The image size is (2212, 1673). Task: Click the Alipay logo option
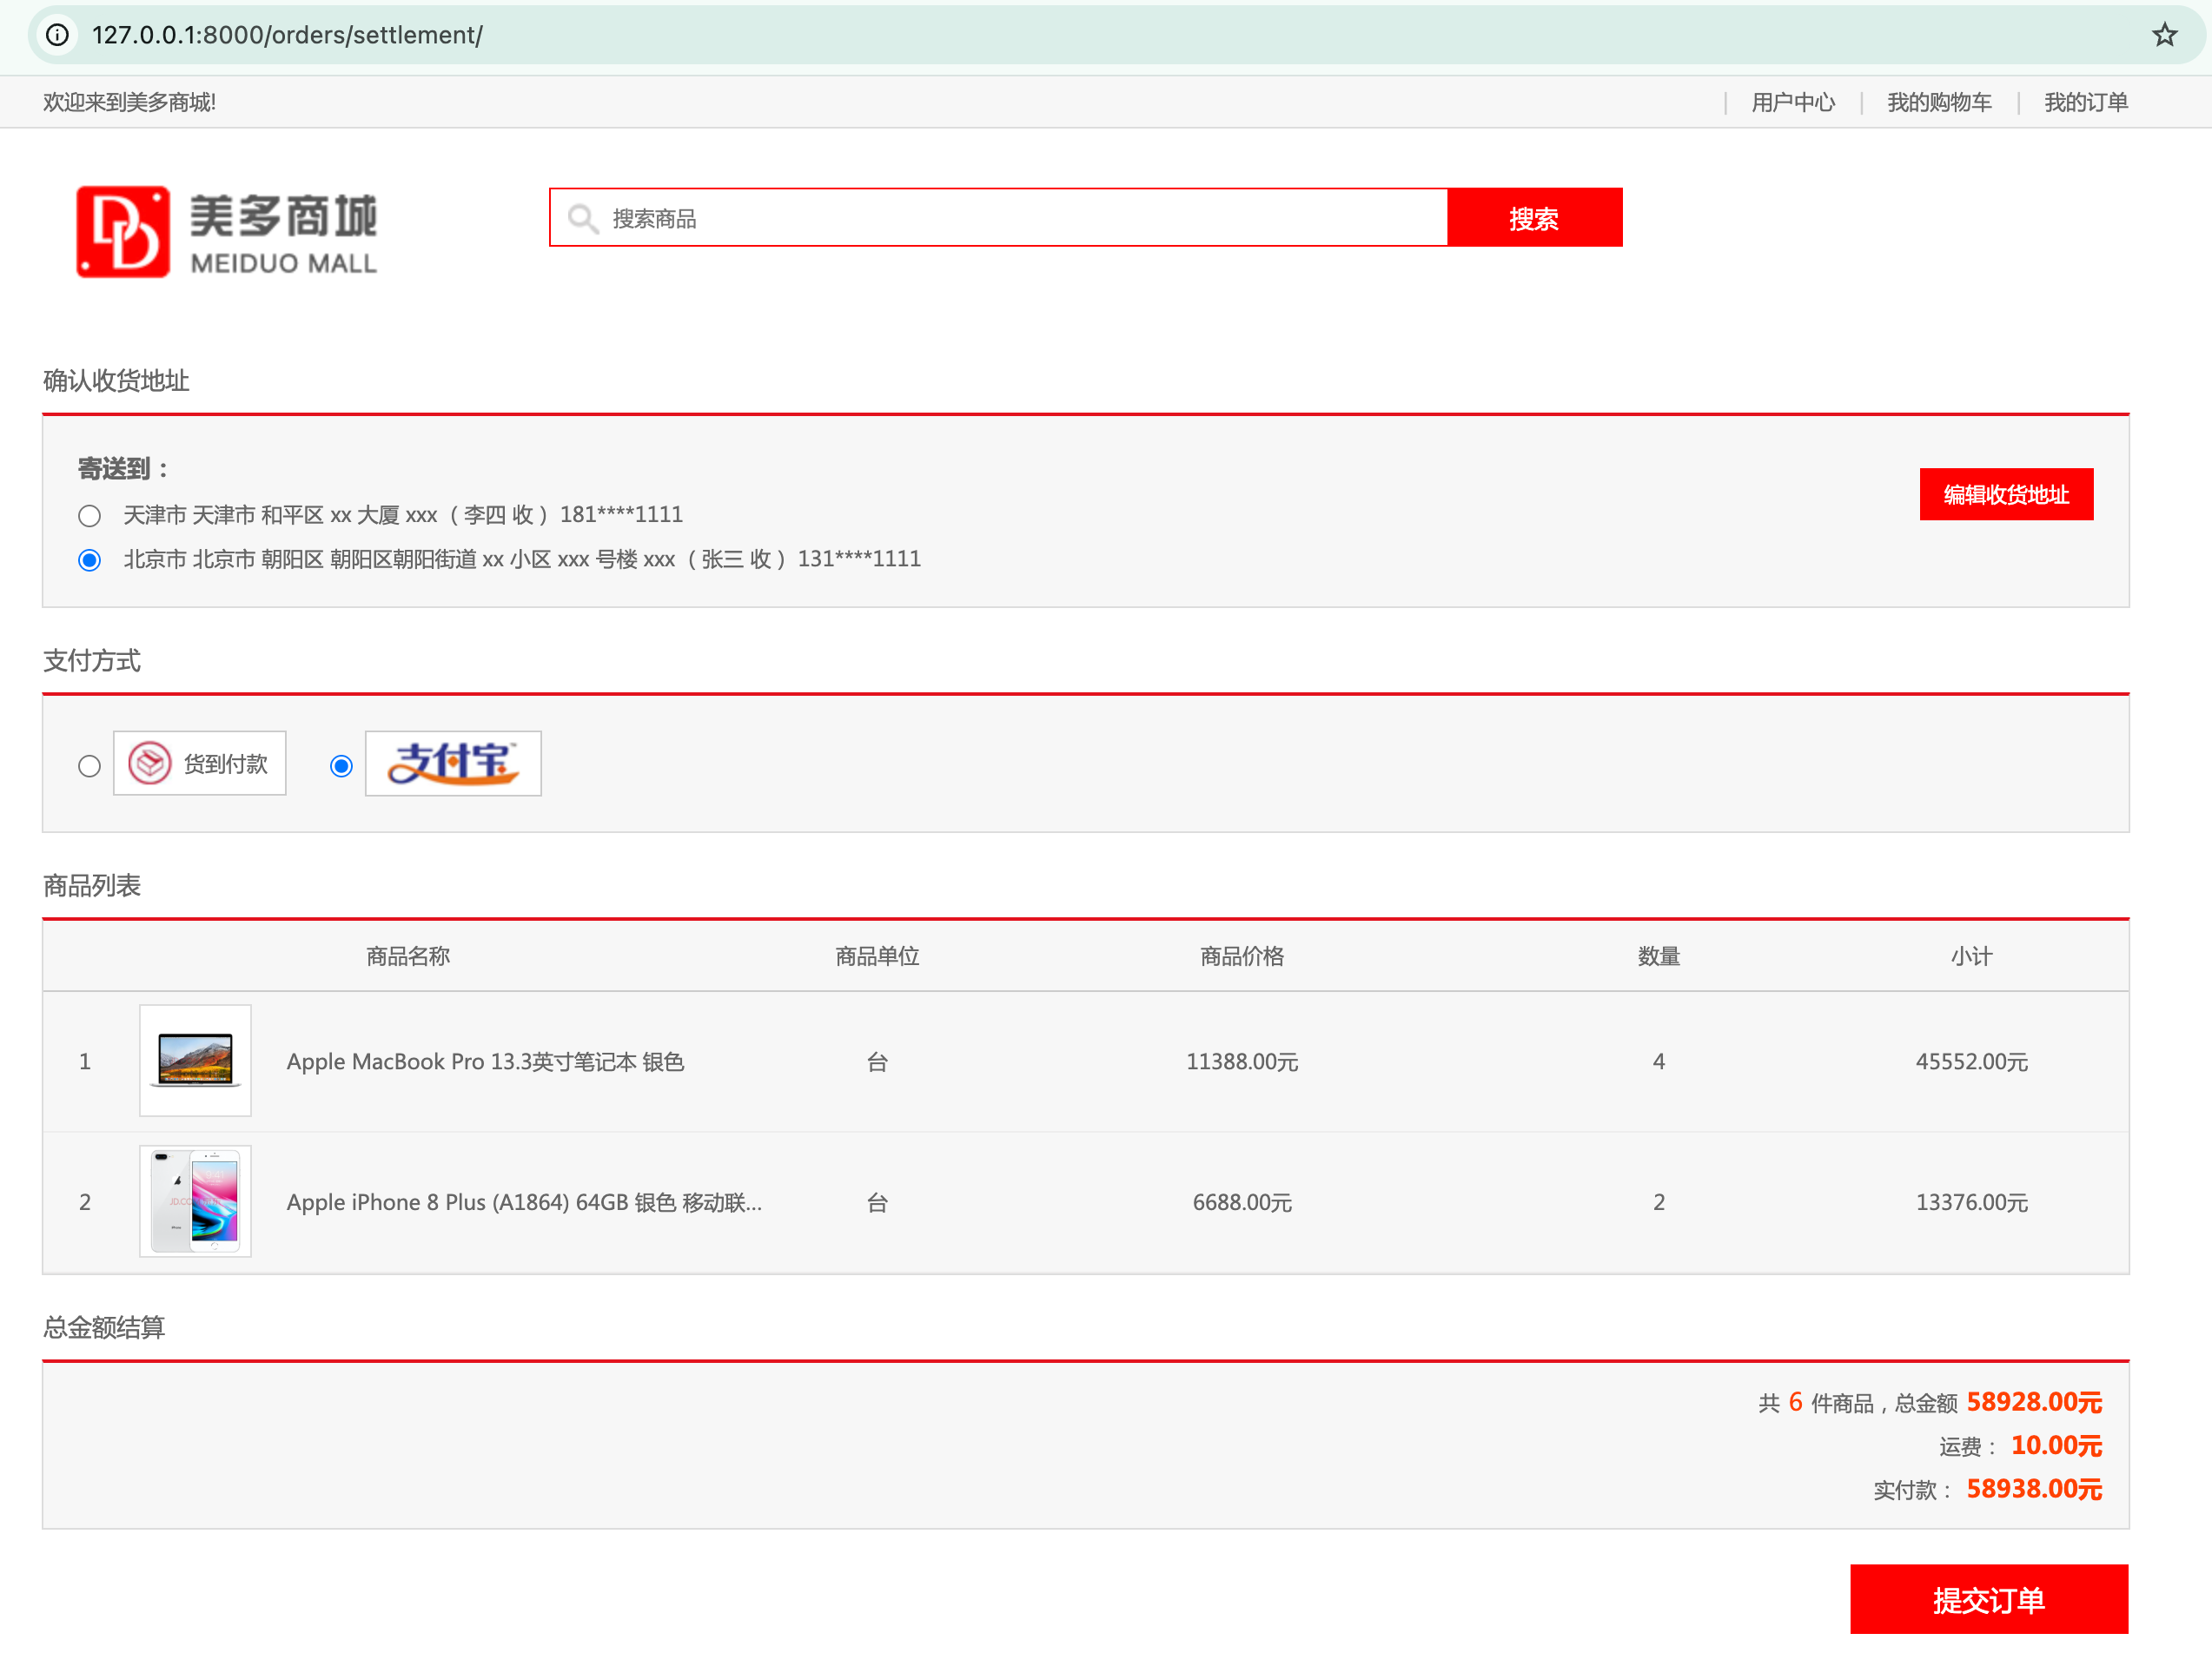453,764
